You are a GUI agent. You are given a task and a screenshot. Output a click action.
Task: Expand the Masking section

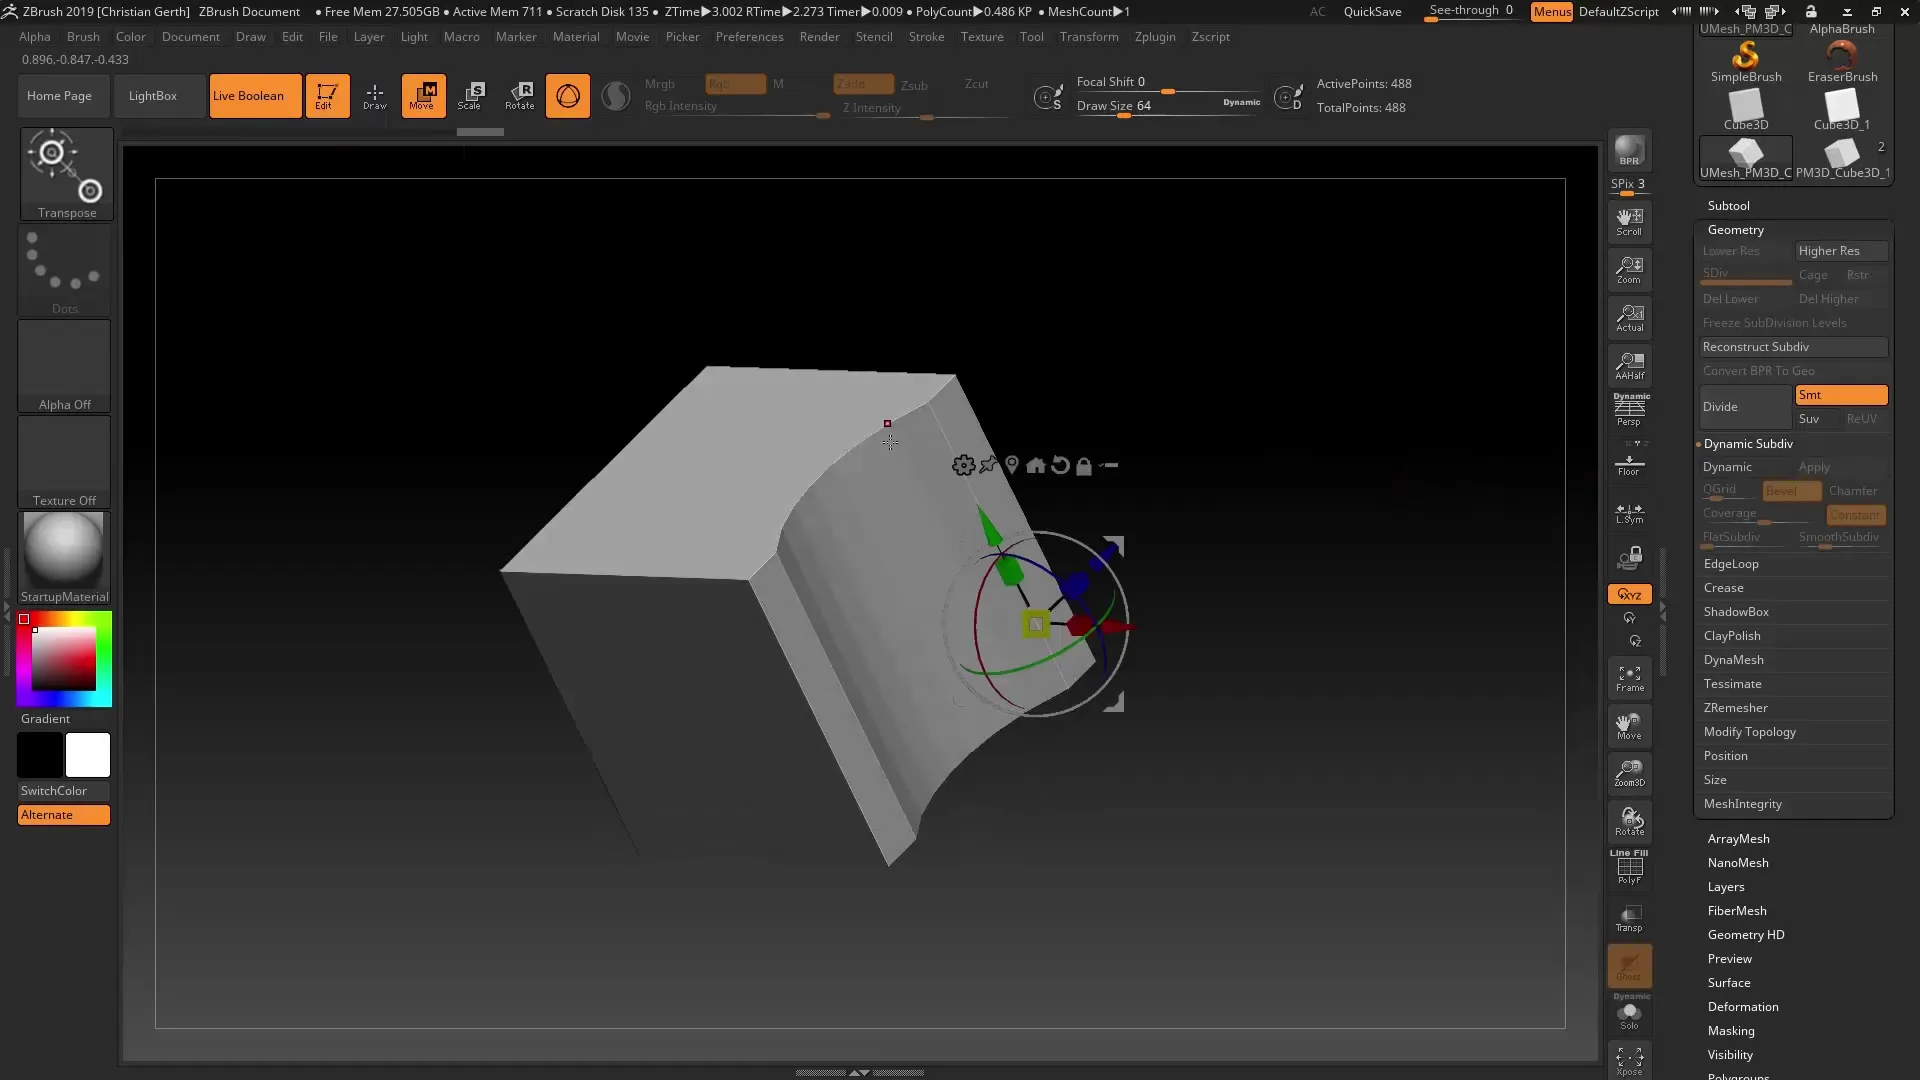(1730, 1031)
